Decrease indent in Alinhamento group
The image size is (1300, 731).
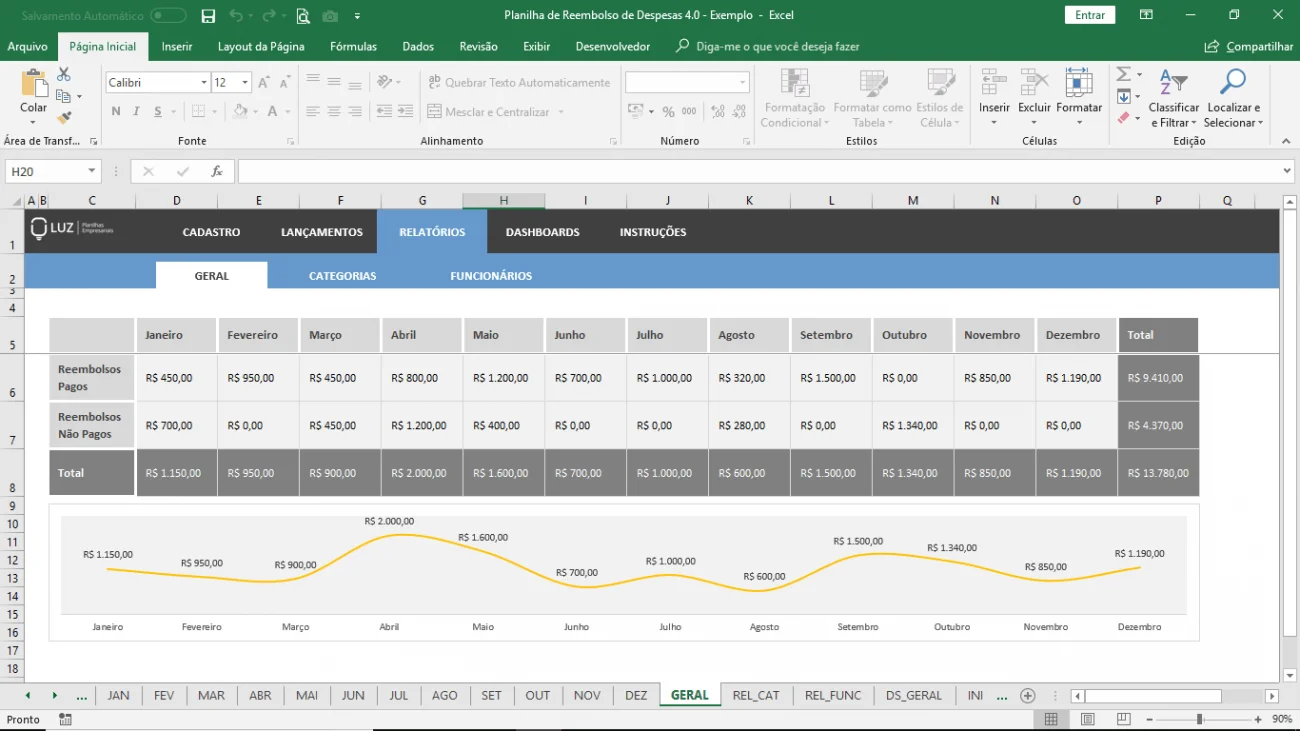coord(382,112)
